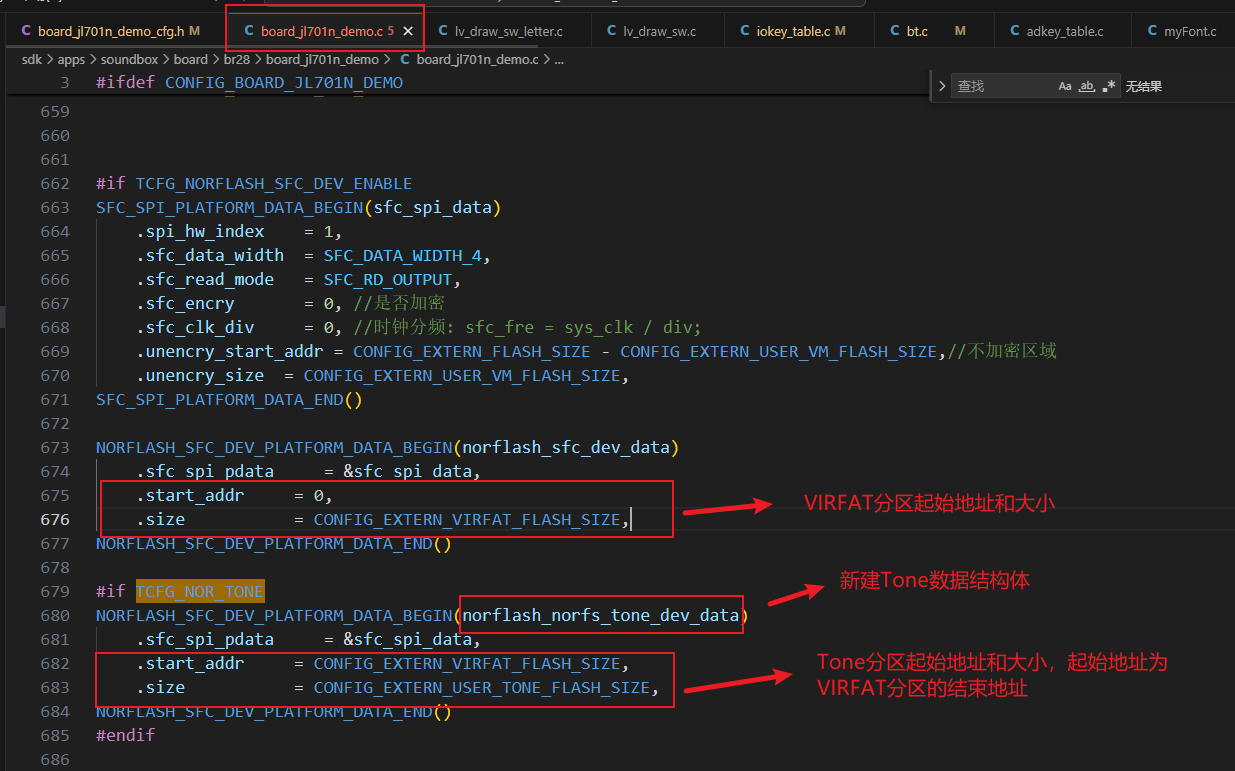This screenshot has height=771, width=1235.
Task: Click CONFIG_EXTERN_VIRFAT_FLASH_SIZE on line 676
Action: [467, 520]
